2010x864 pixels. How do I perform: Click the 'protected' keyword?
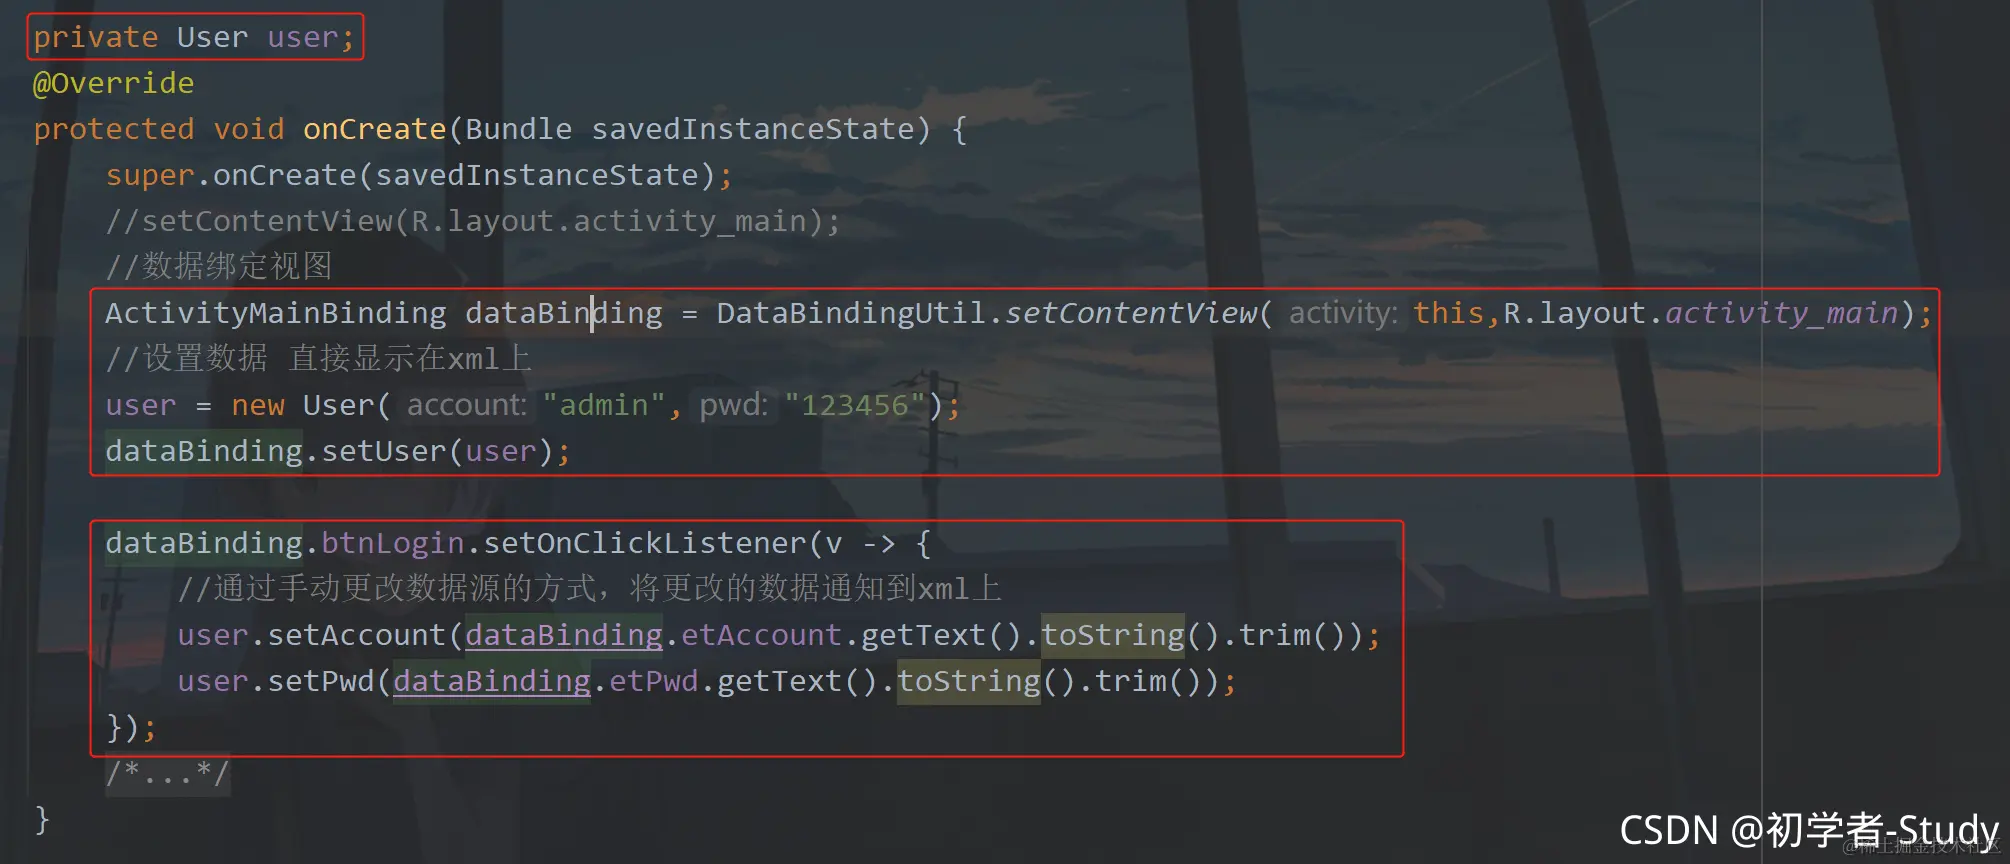pos(114,129)
